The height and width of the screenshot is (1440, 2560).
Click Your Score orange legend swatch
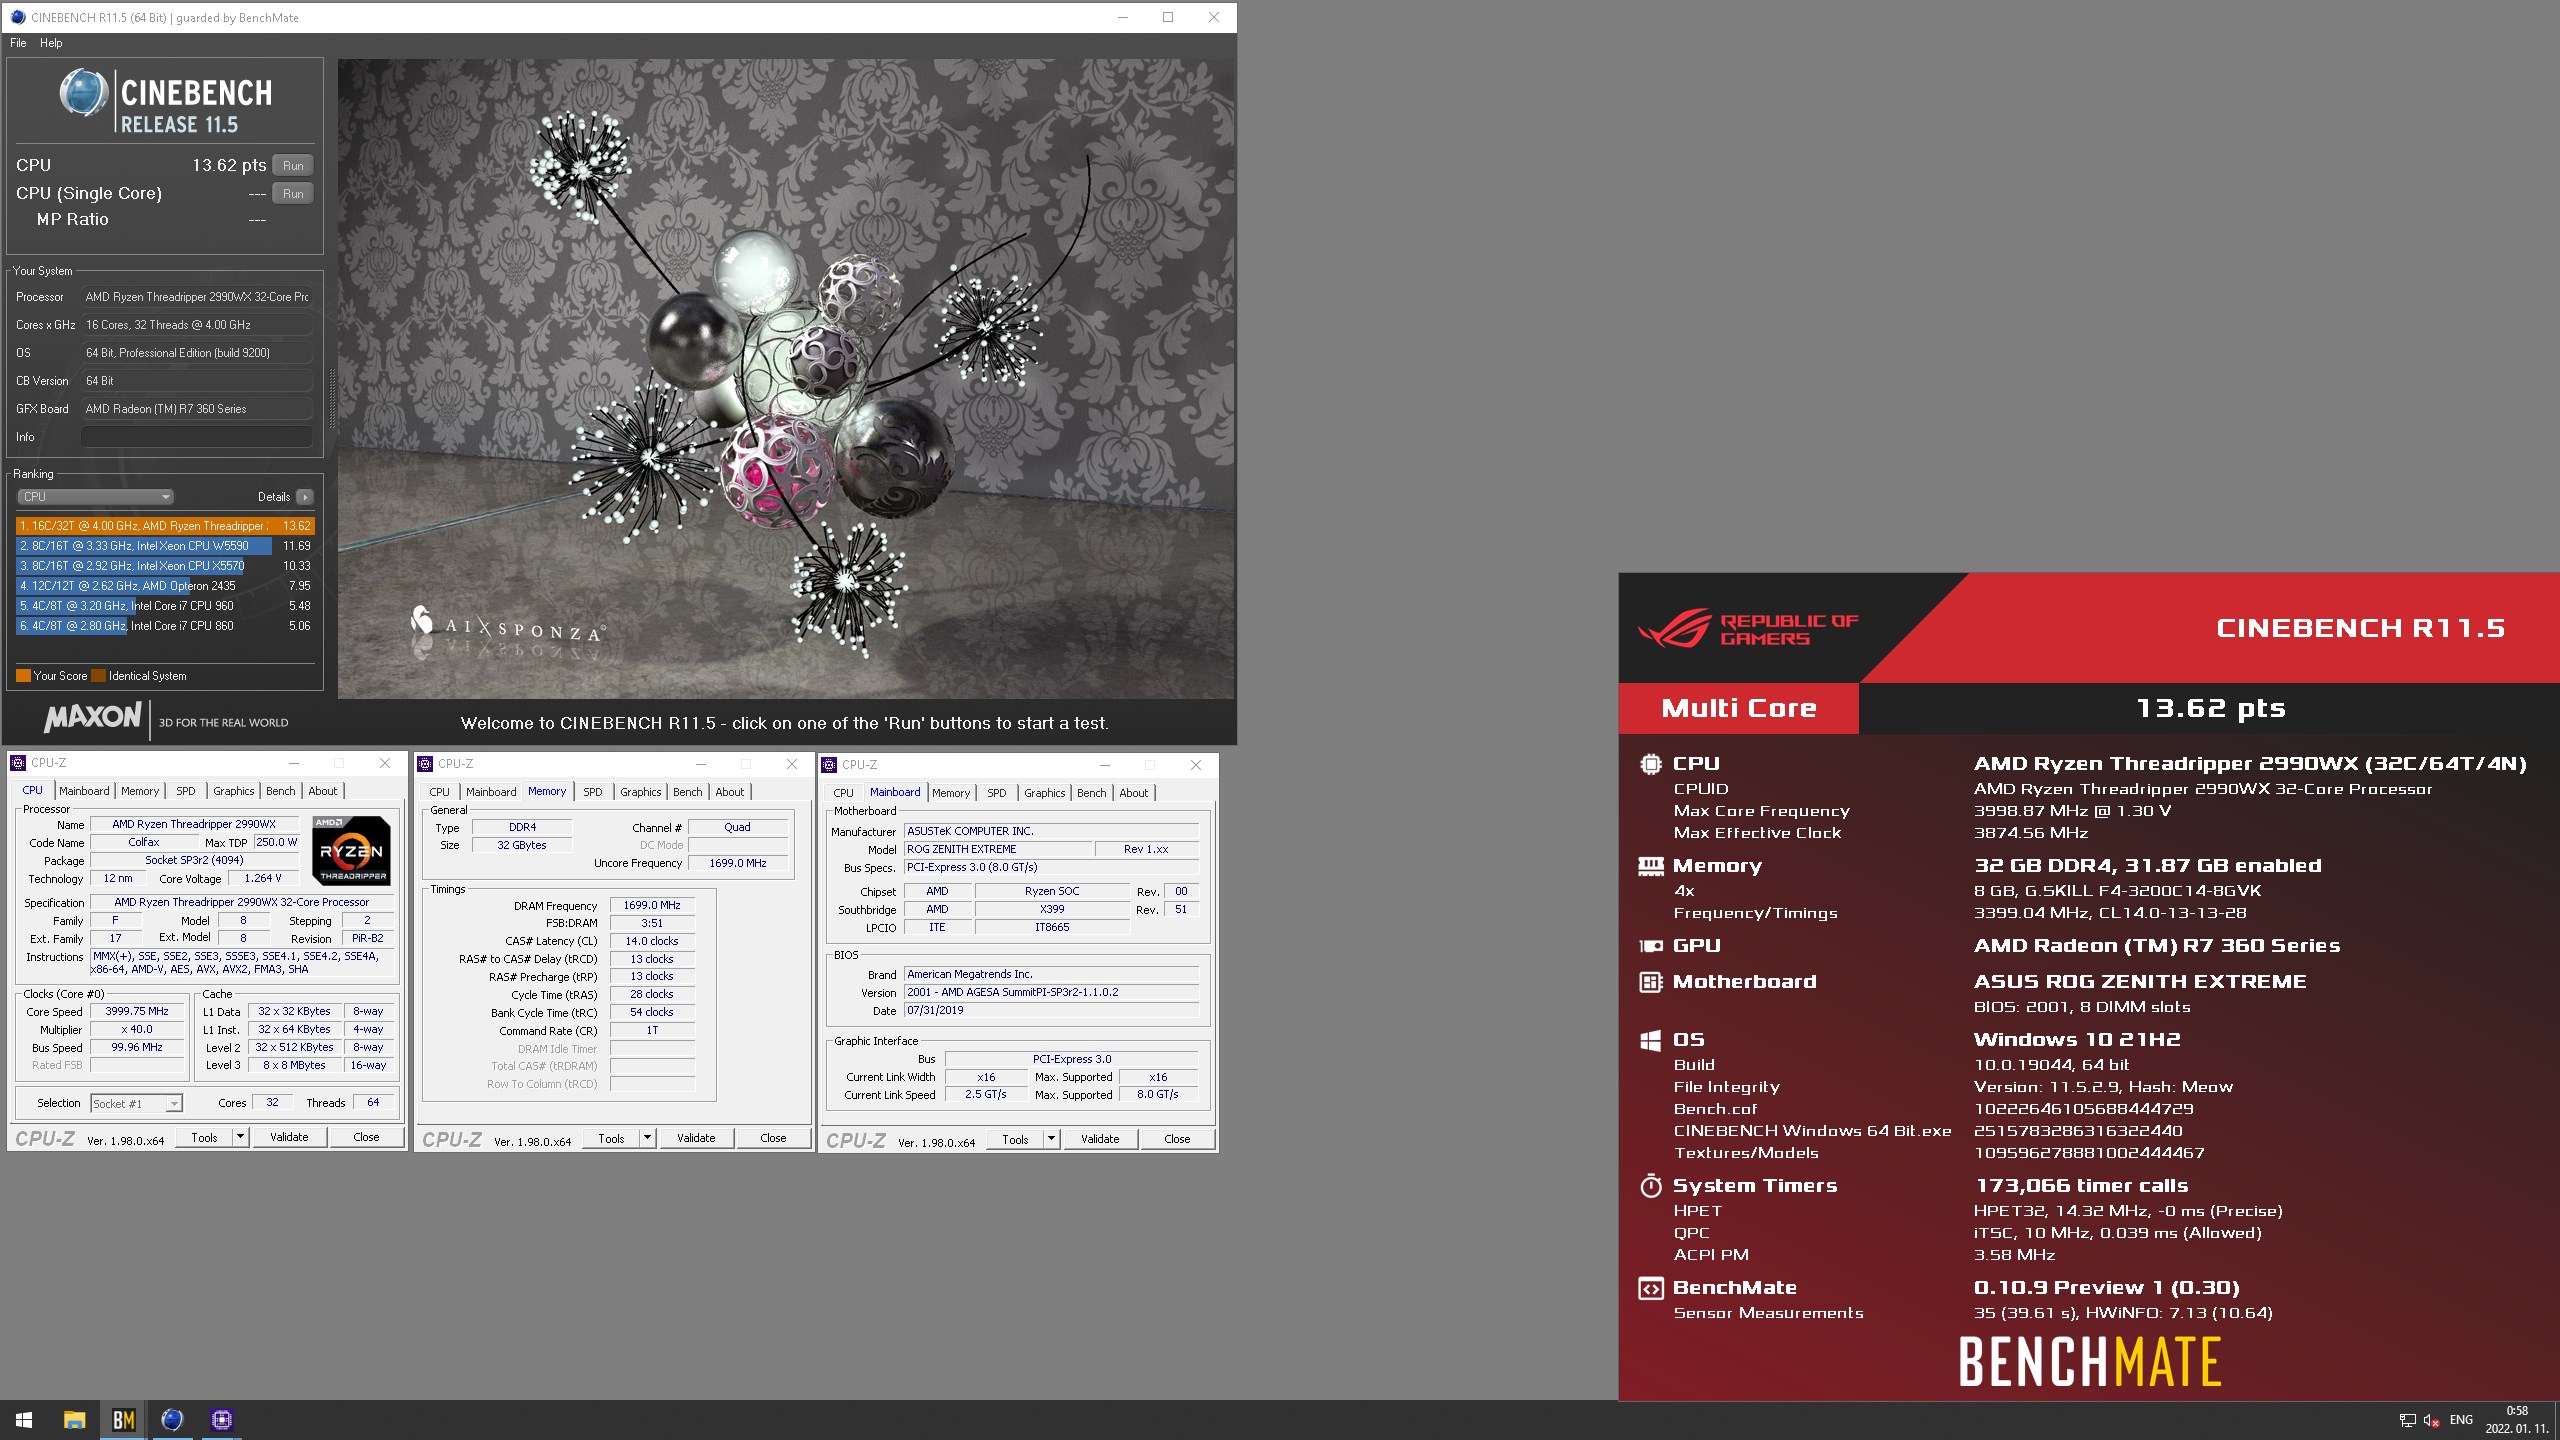point(23,676)
